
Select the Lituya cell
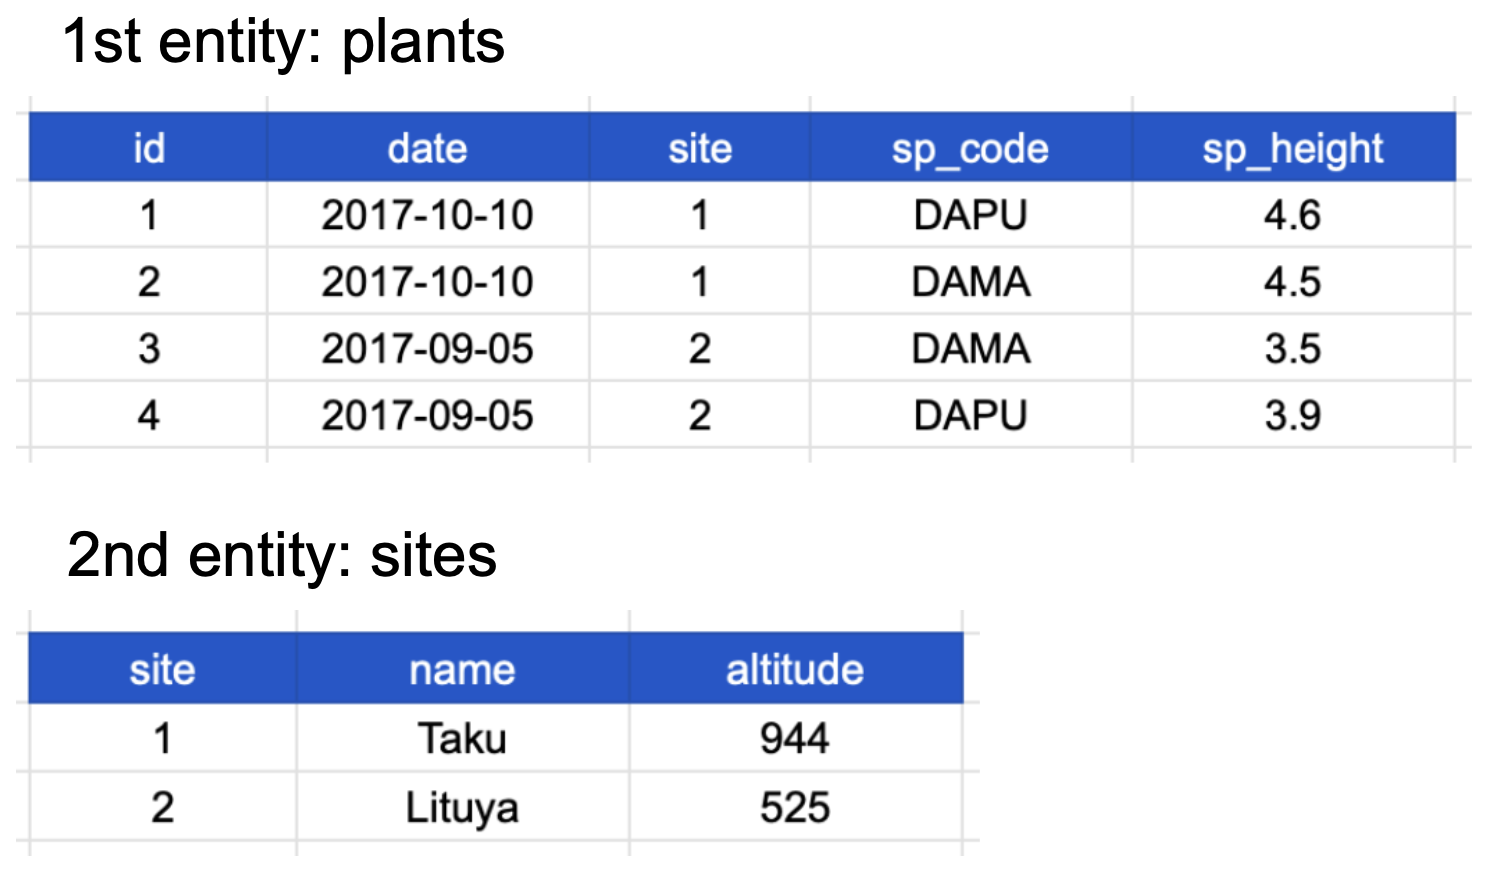click(462, 808)
